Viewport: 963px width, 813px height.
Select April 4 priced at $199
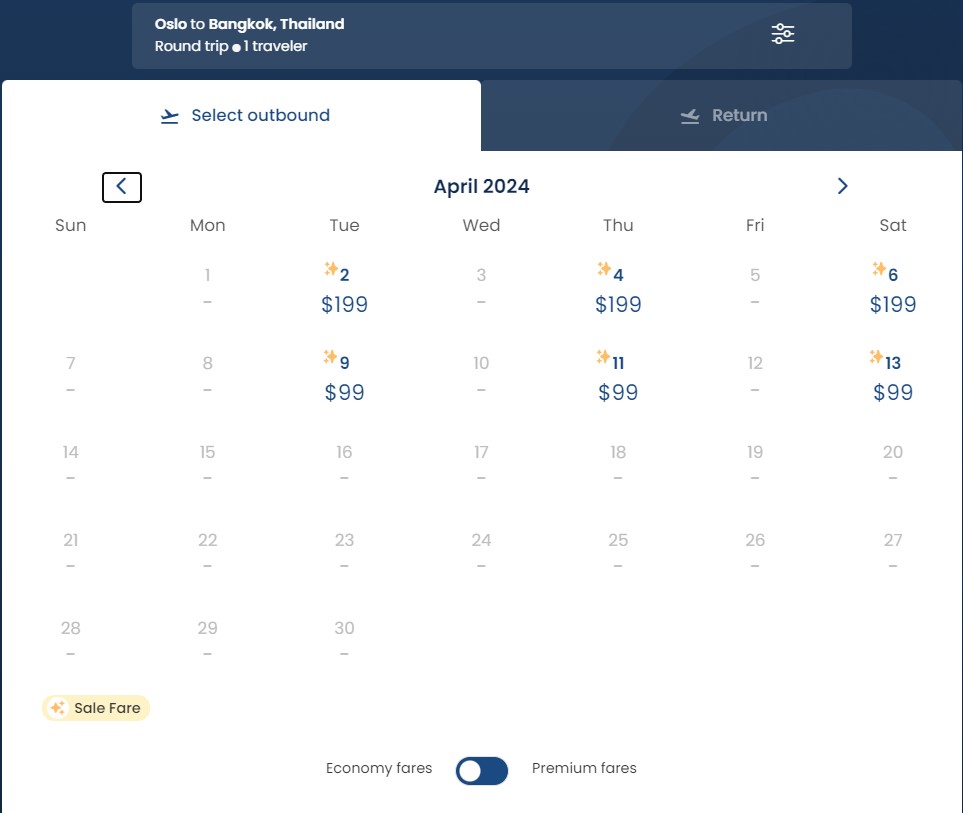[x=618, y=289]
